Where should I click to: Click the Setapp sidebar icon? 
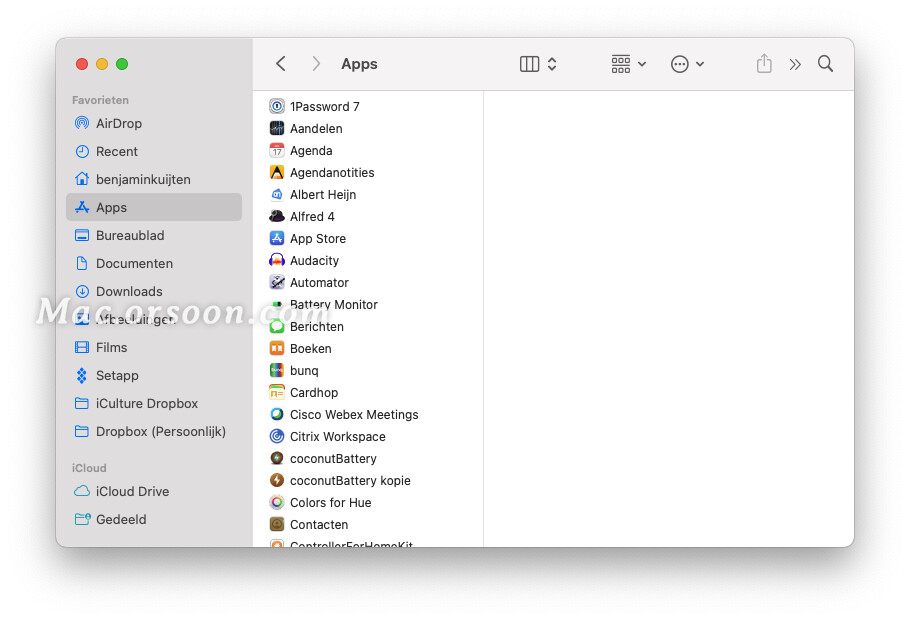(x=82, y=376)
